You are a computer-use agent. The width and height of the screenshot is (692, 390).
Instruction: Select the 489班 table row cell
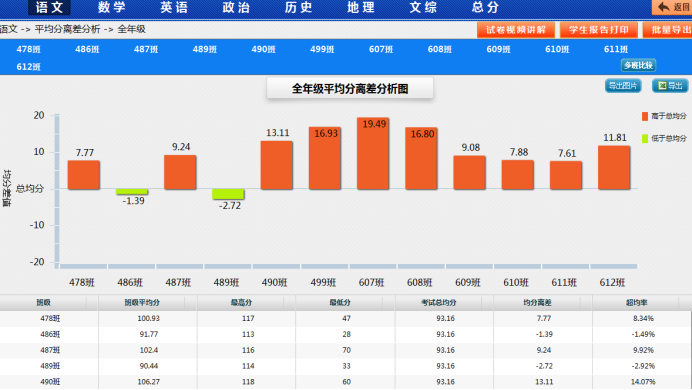click(50, 366)
